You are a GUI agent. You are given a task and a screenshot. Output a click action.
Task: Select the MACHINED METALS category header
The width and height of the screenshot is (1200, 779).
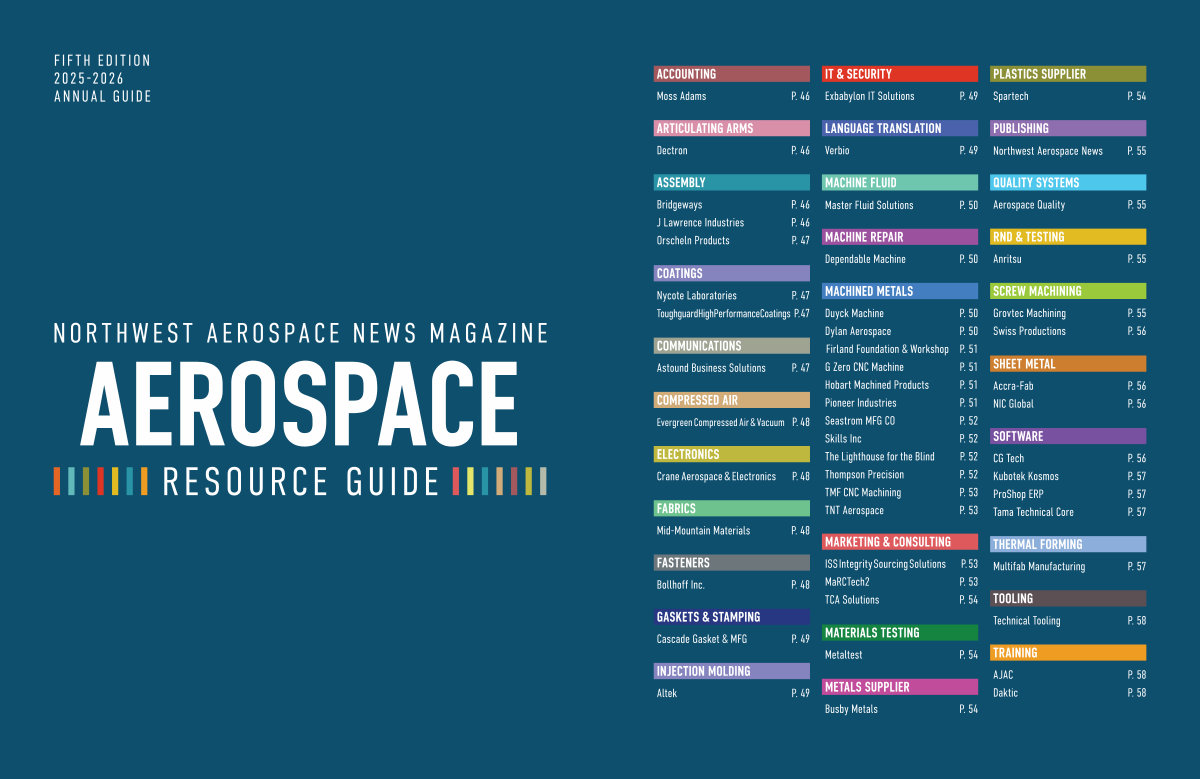click(899, 292)
